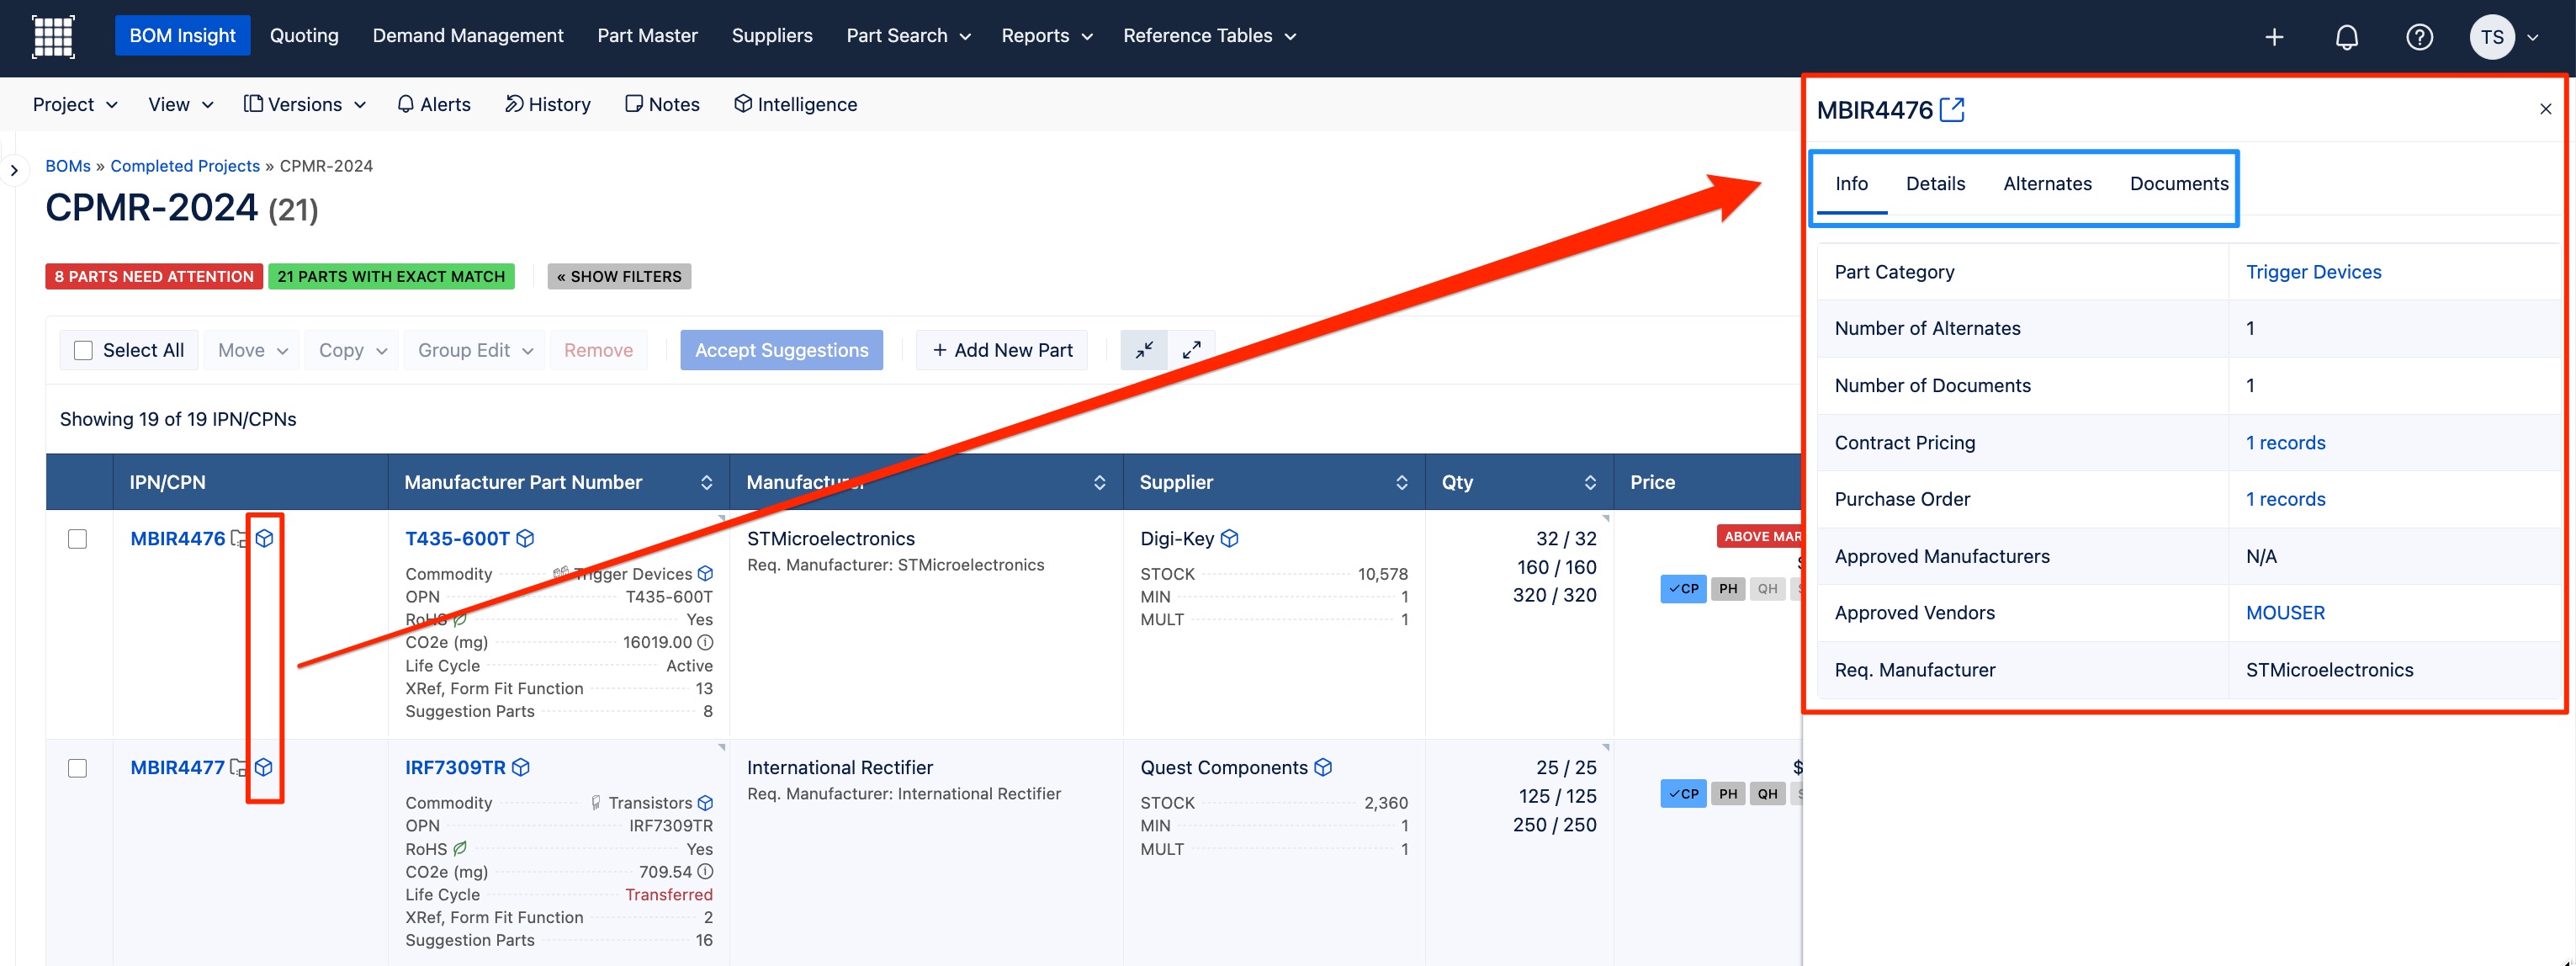The height and width of the screenshot is (966, 2576).
Task: Click the cube icon beside Quest Components
Action: point(1323,767)
